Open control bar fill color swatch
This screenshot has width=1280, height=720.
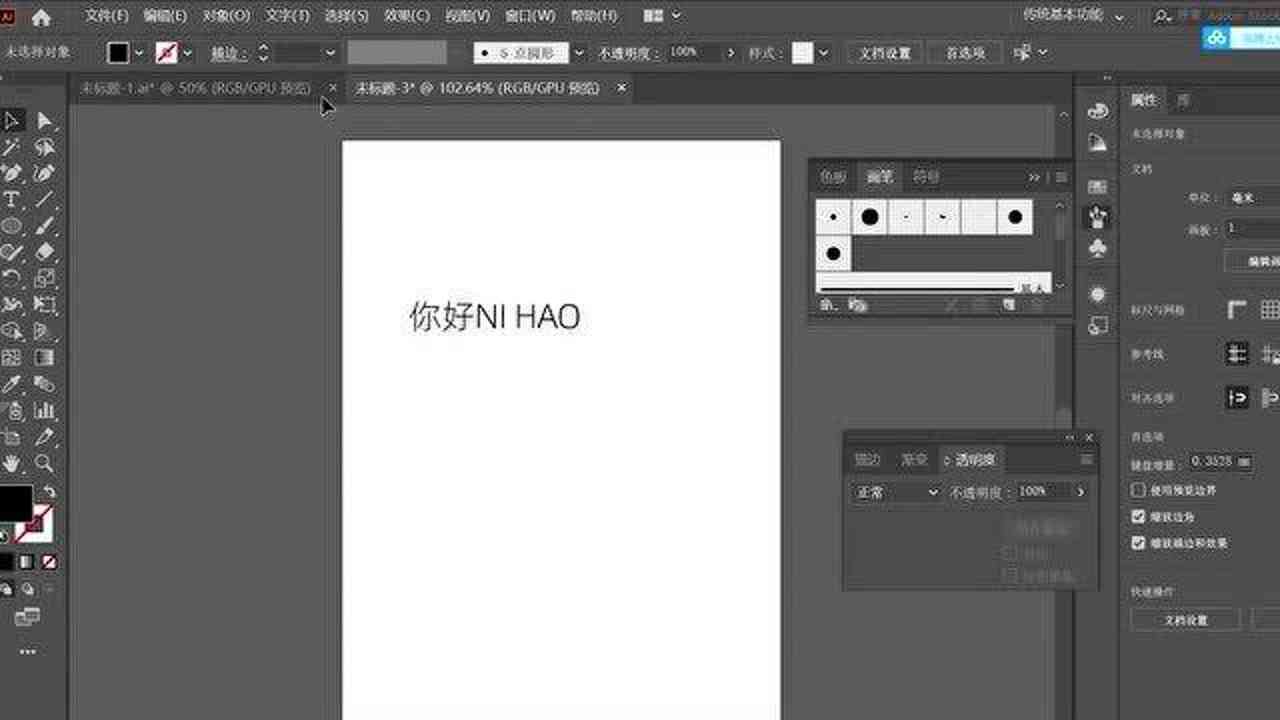click(118, 53)
